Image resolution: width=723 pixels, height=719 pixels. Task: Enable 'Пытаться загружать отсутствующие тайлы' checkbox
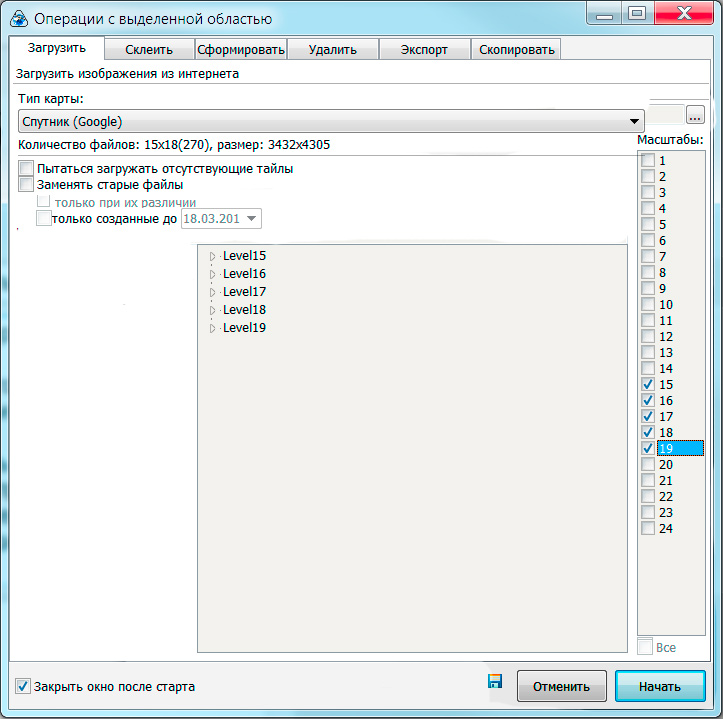[26, 169]
